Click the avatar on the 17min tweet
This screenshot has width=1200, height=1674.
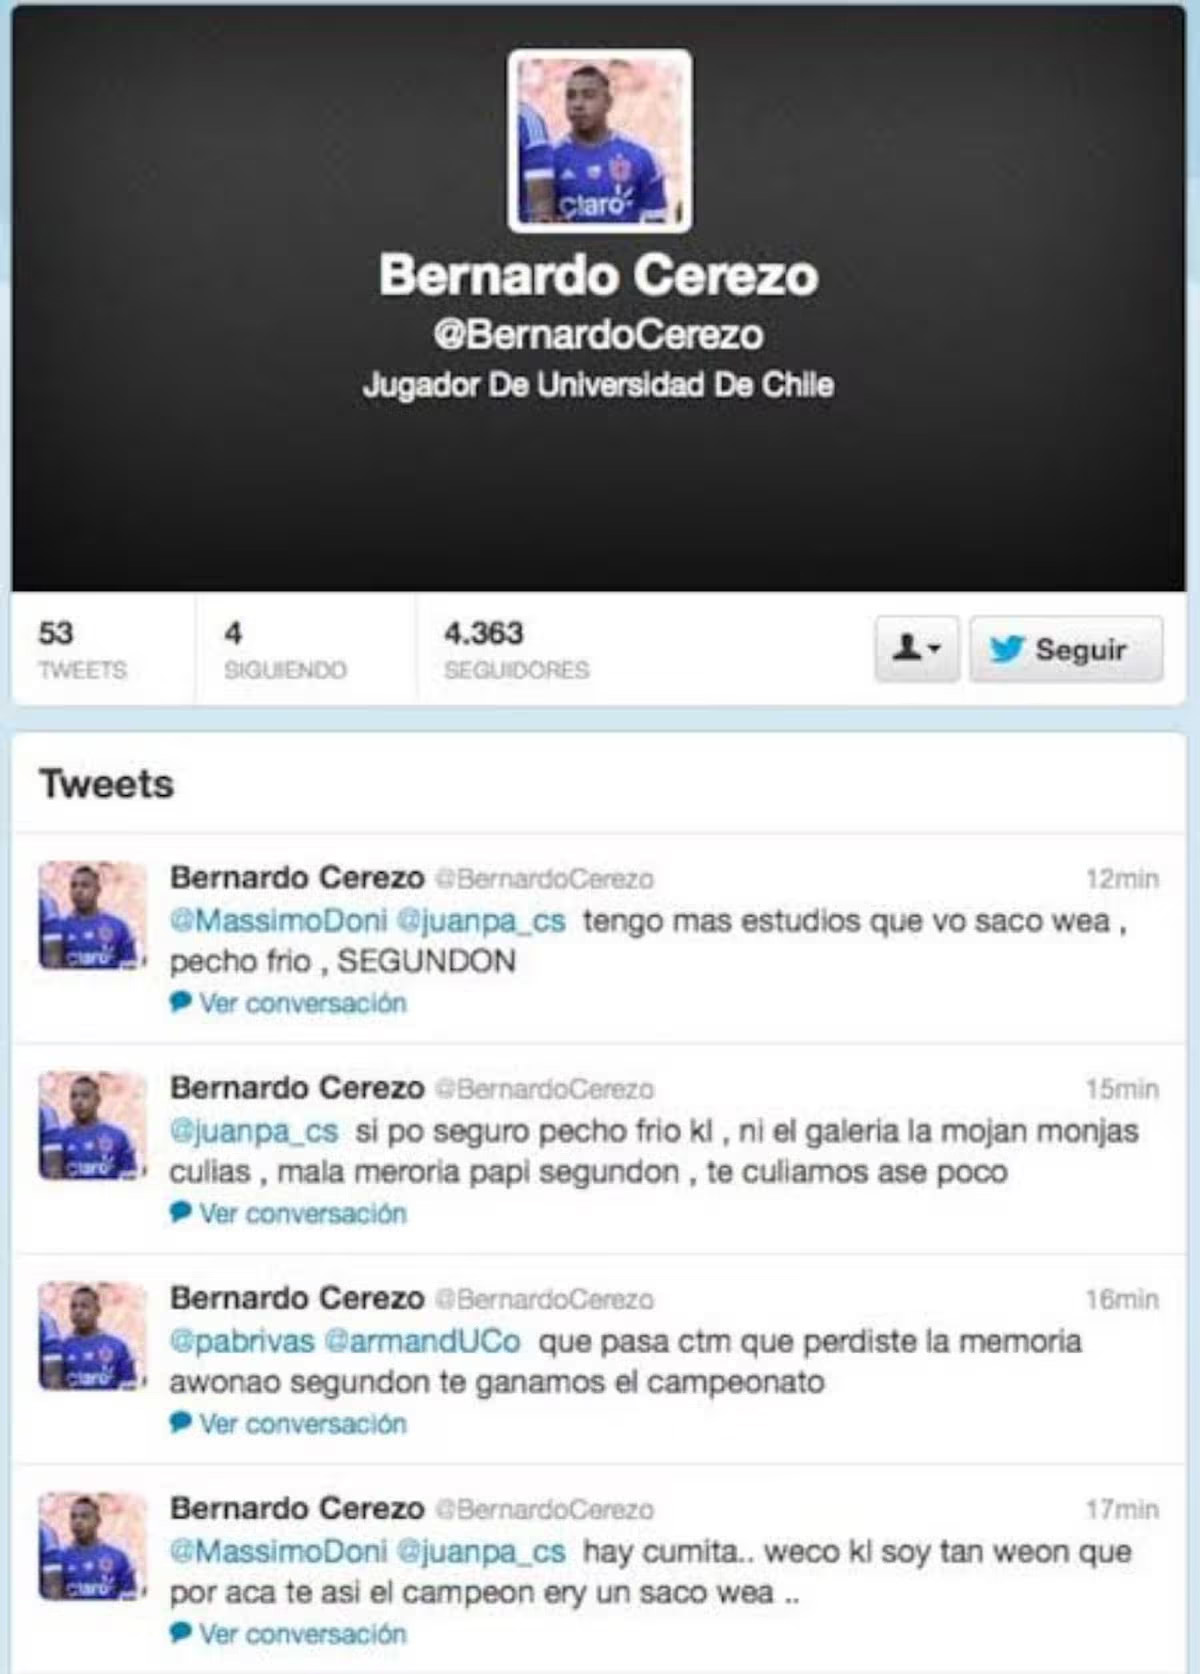click(x=92, y=1545)
